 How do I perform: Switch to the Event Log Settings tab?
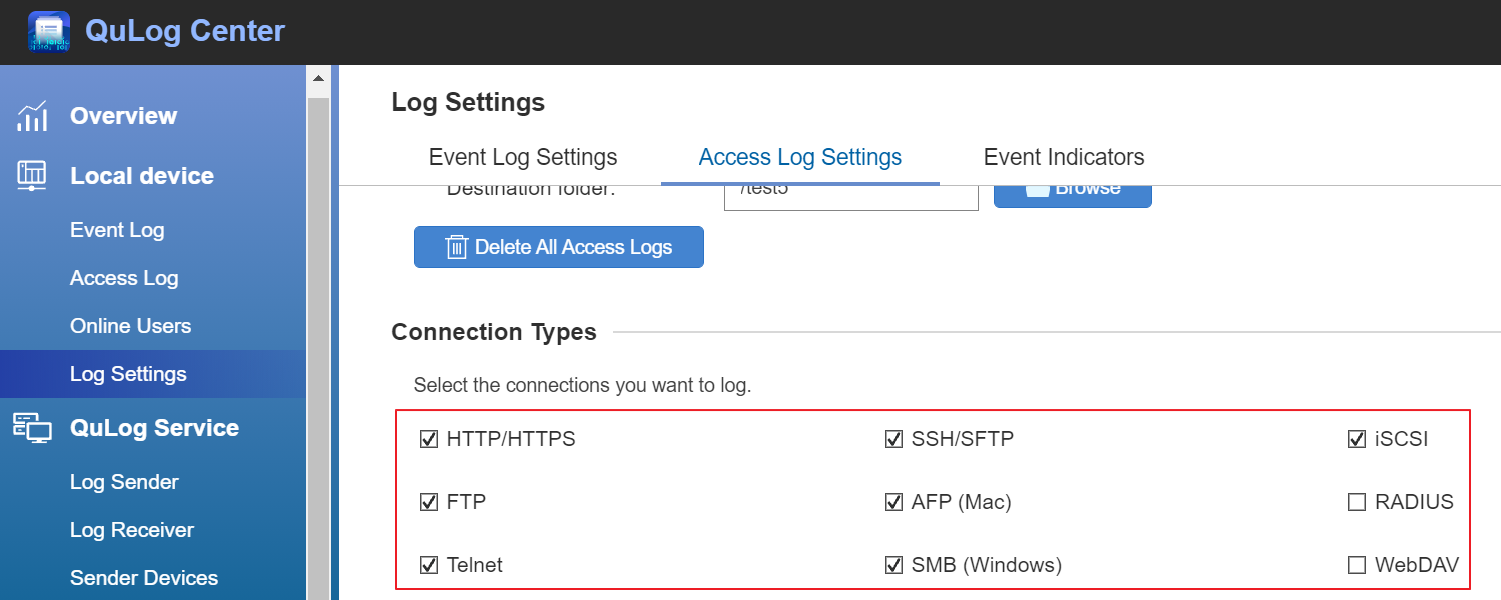click(523, 158)
